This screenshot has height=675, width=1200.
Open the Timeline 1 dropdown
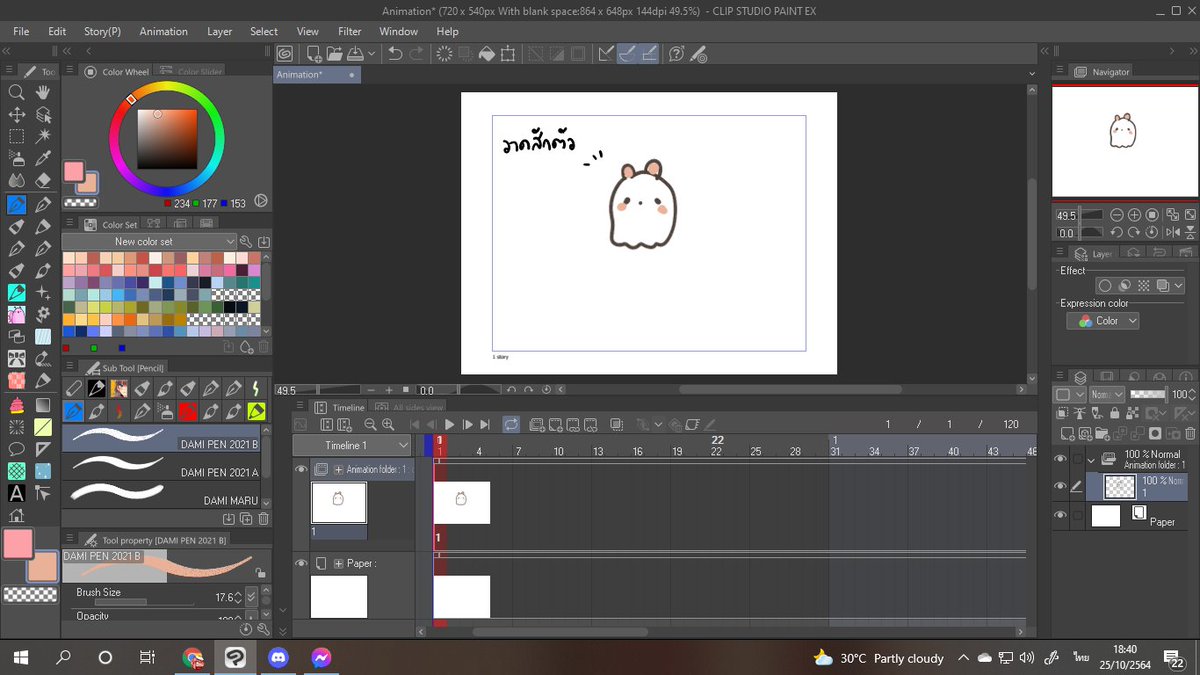click(x=352, y=445)
